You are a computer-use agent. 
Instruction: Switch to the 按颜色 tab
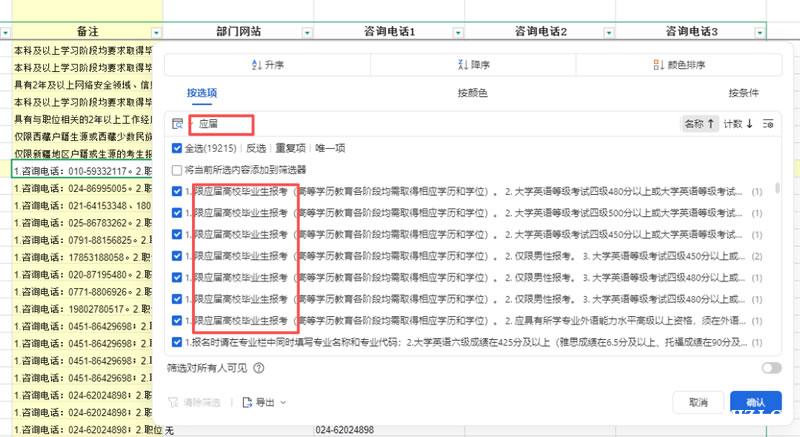pos(472,93)
